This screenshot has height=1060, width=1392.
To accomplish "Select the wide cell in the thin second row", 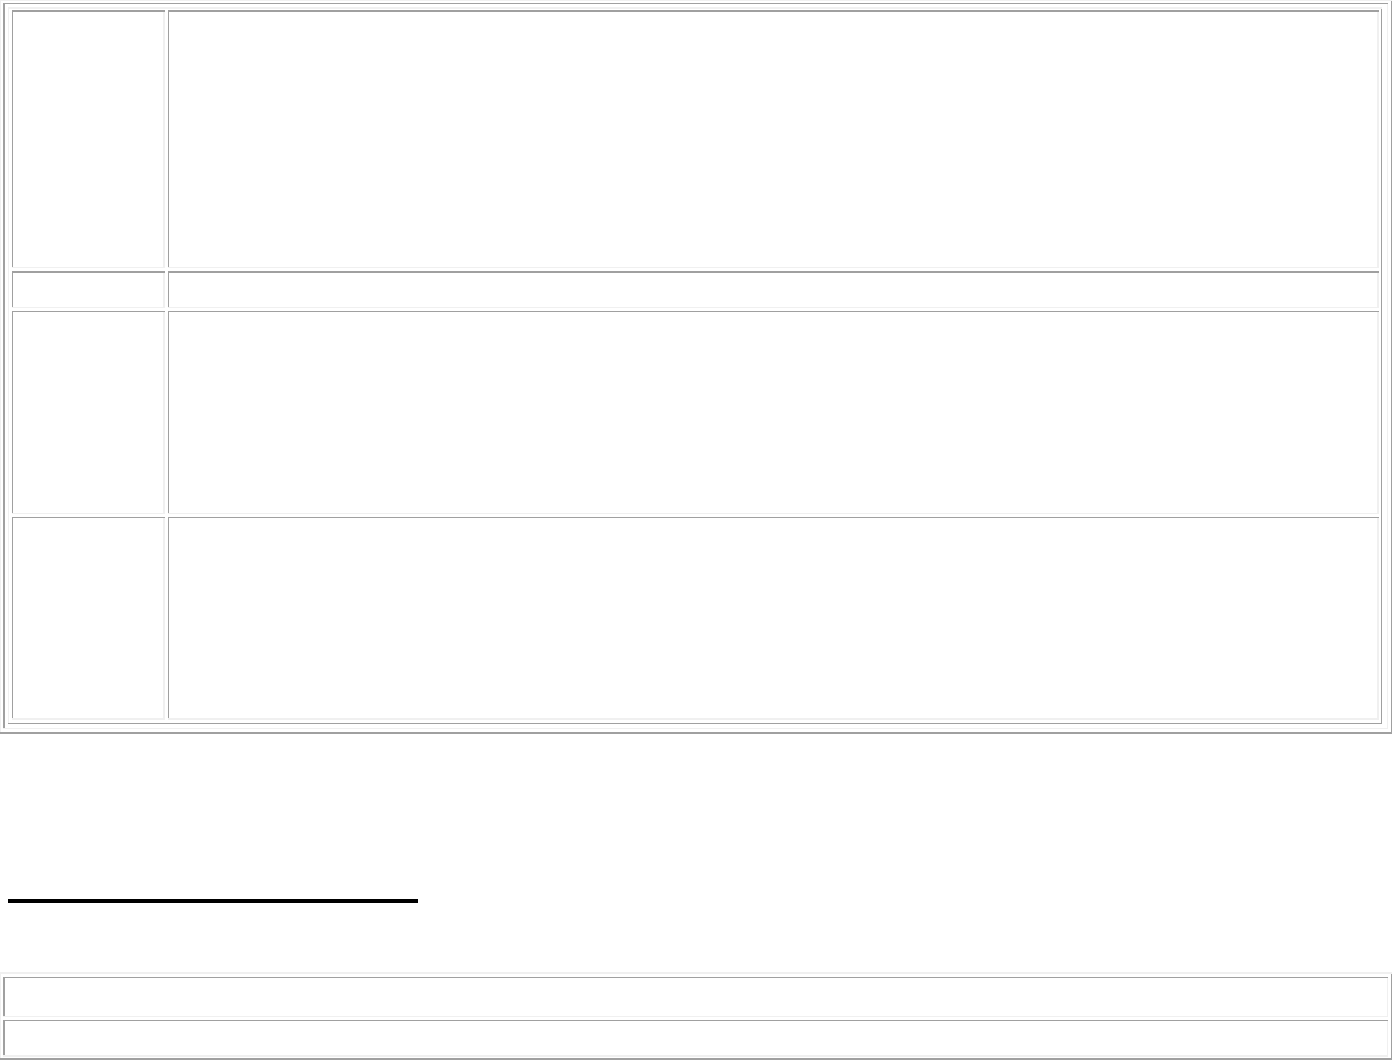I will point(773,289).
